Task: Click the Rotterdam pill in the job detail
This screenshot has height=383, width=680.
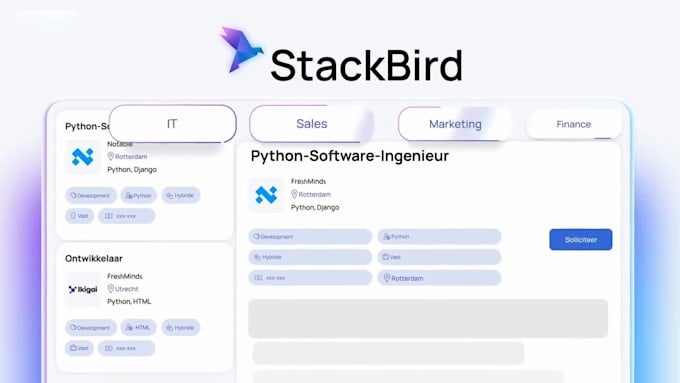Action: pyautogui.click(x=439, y=278)
